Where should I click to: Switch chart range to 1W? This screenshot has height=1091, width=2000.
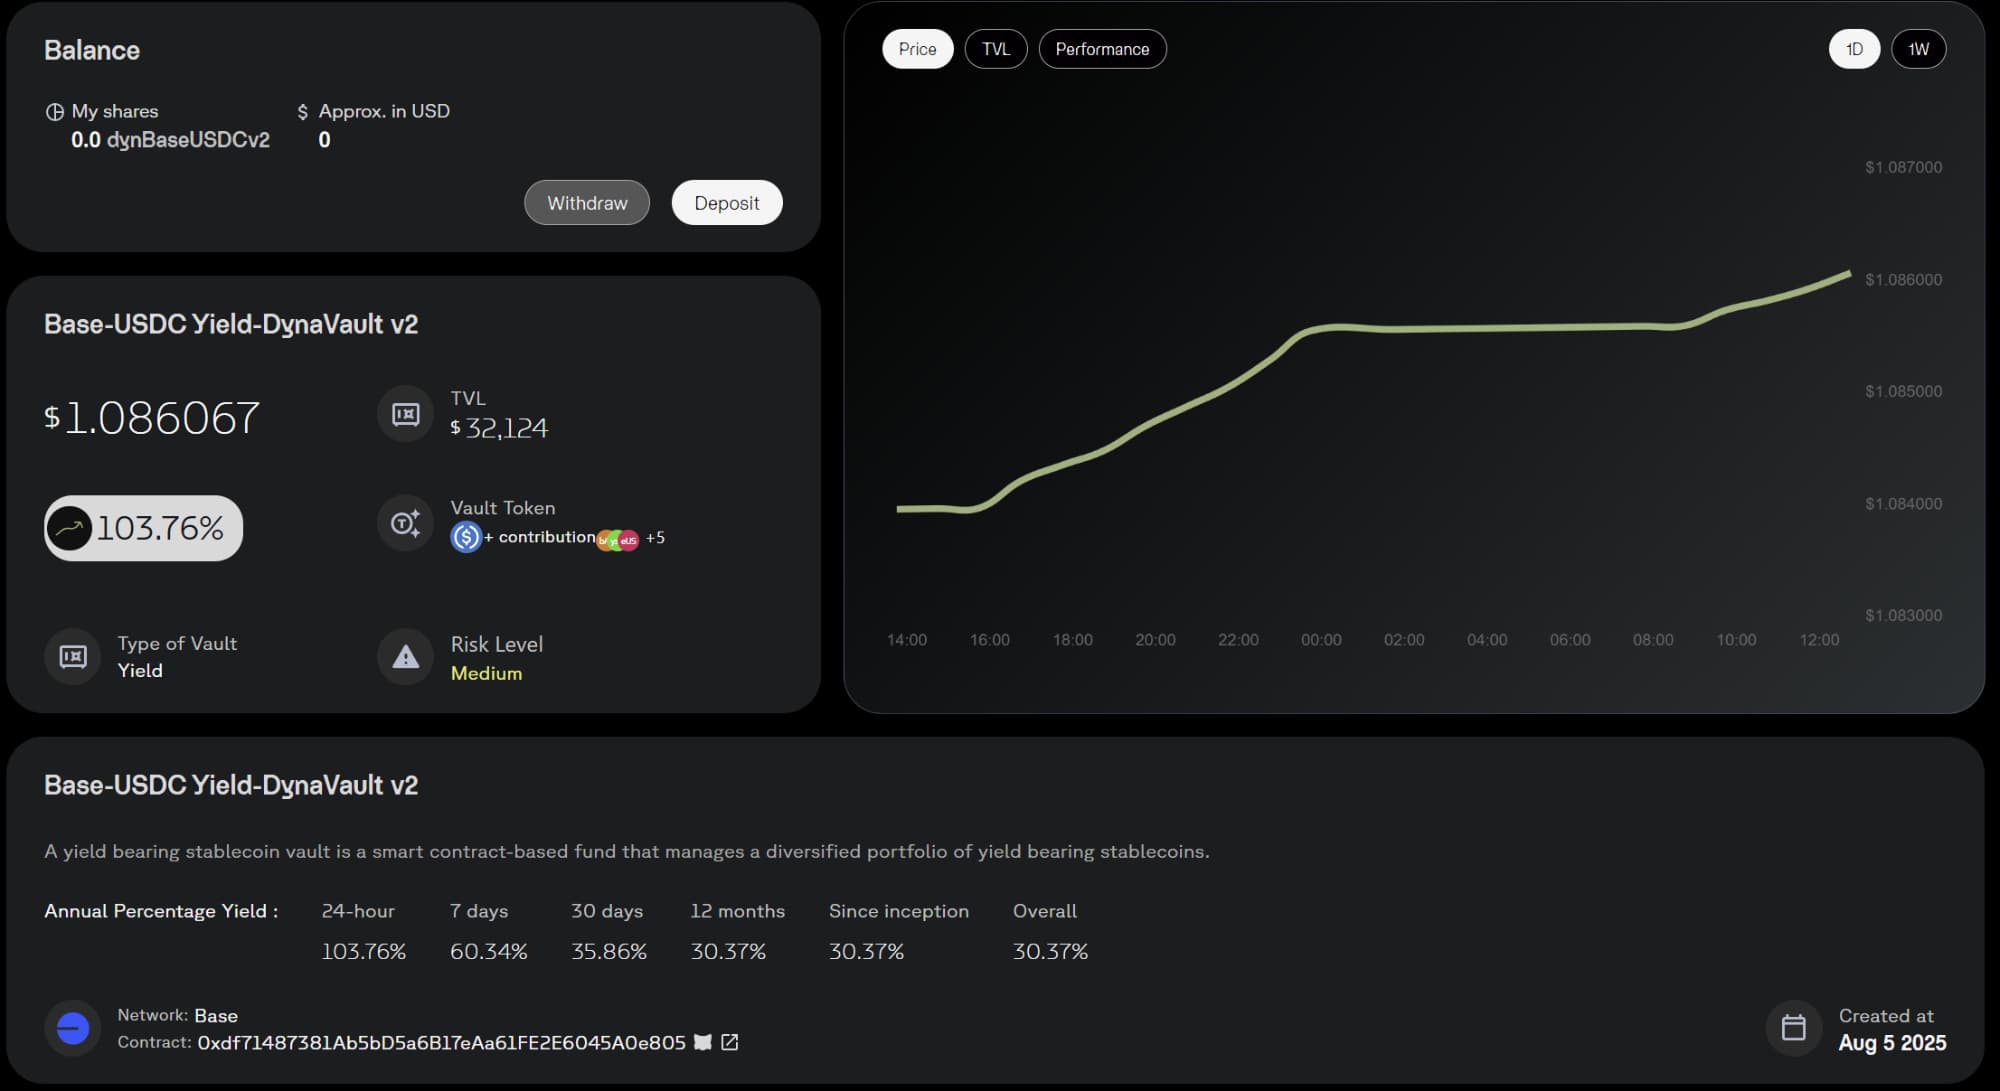coord(1918,49)
